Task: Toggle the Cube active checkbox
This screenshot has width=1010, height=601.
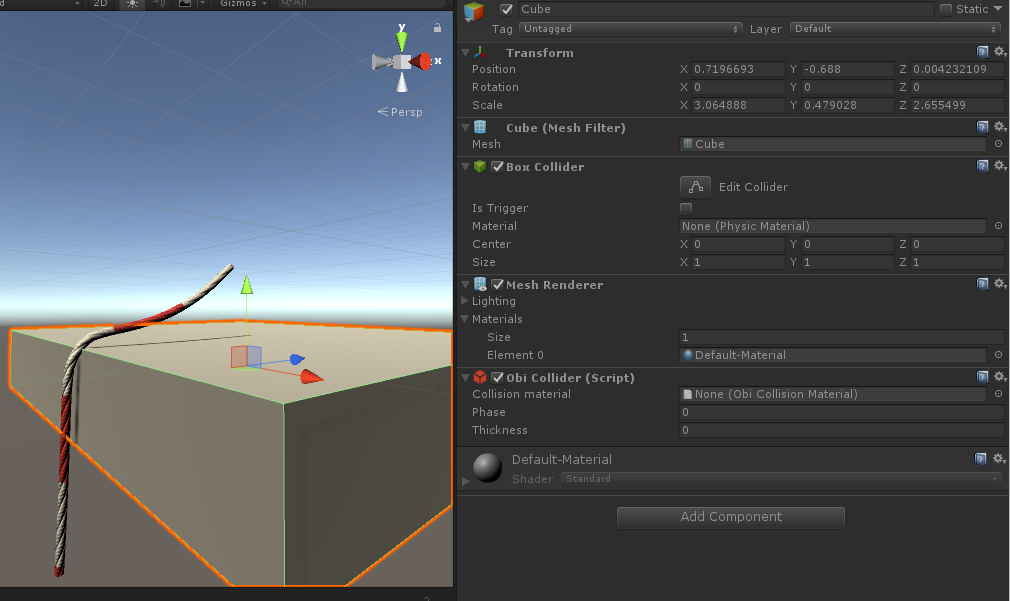Action: 506,9
